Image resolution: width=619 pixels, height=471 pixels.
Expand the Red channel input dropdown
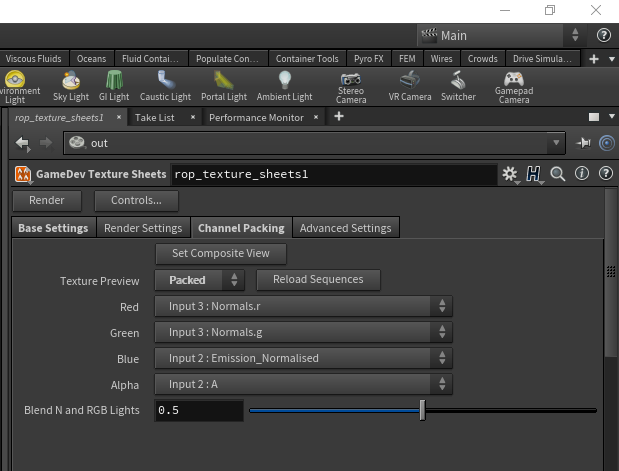pos(303,306)
